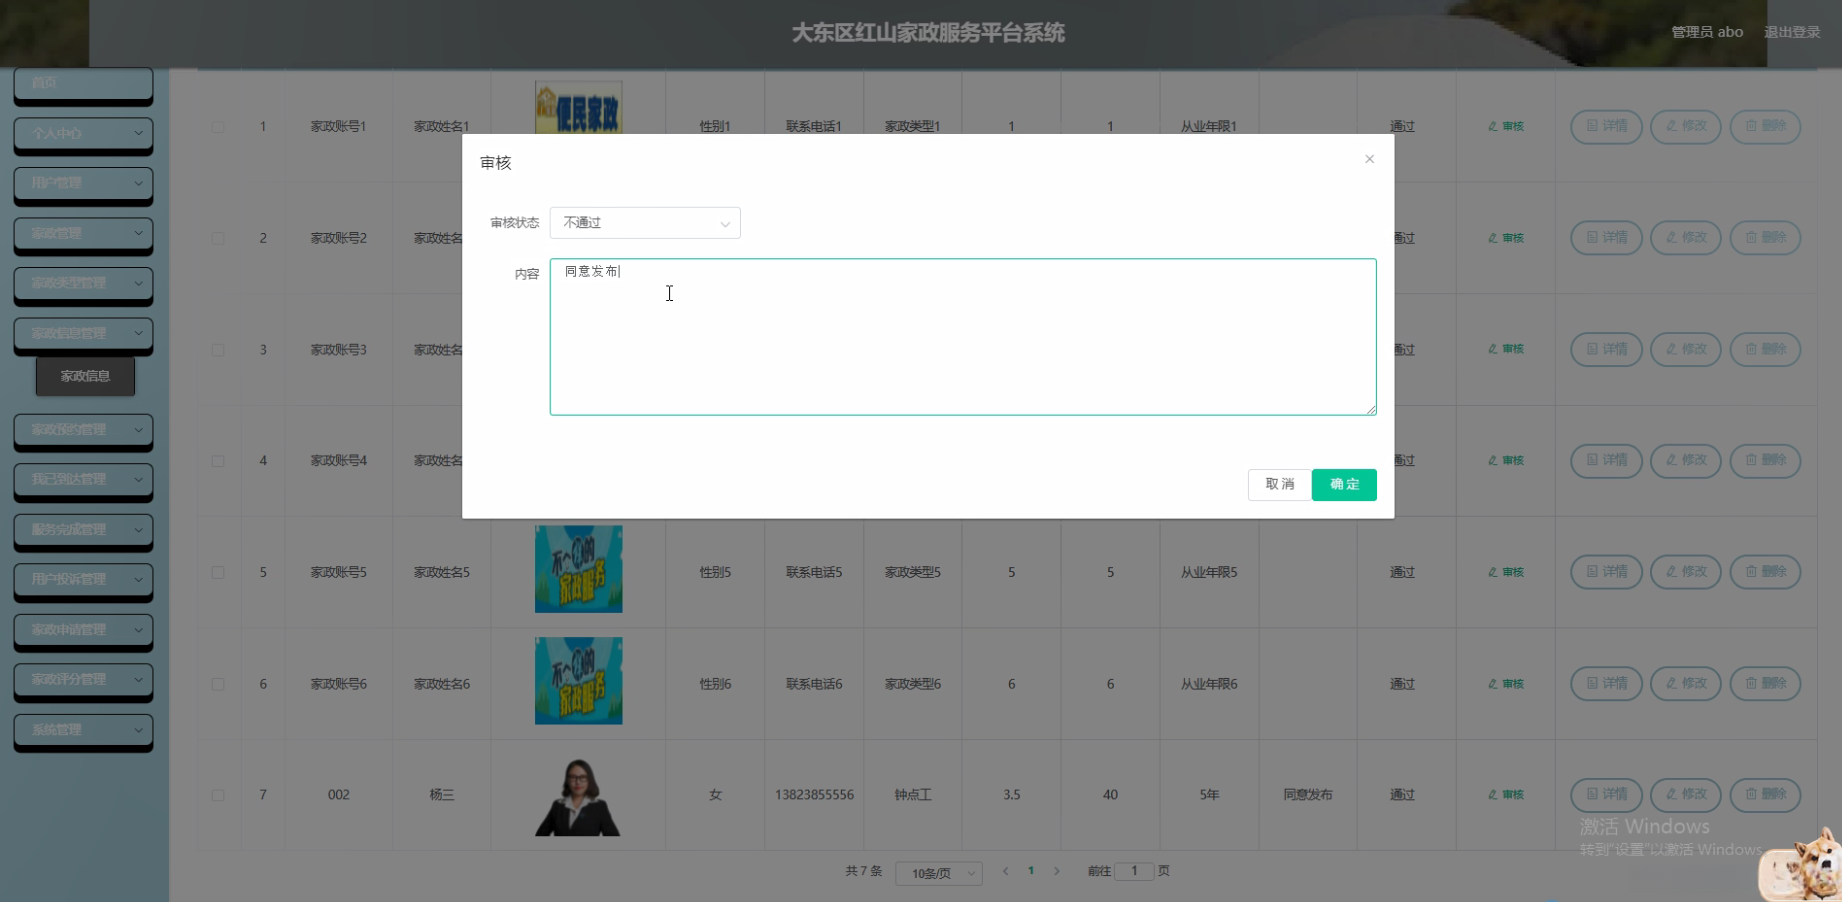This screenshot has height=902, width=1842.
Task: Click the 前往 page number input
Action: [x=1134, y=871]
